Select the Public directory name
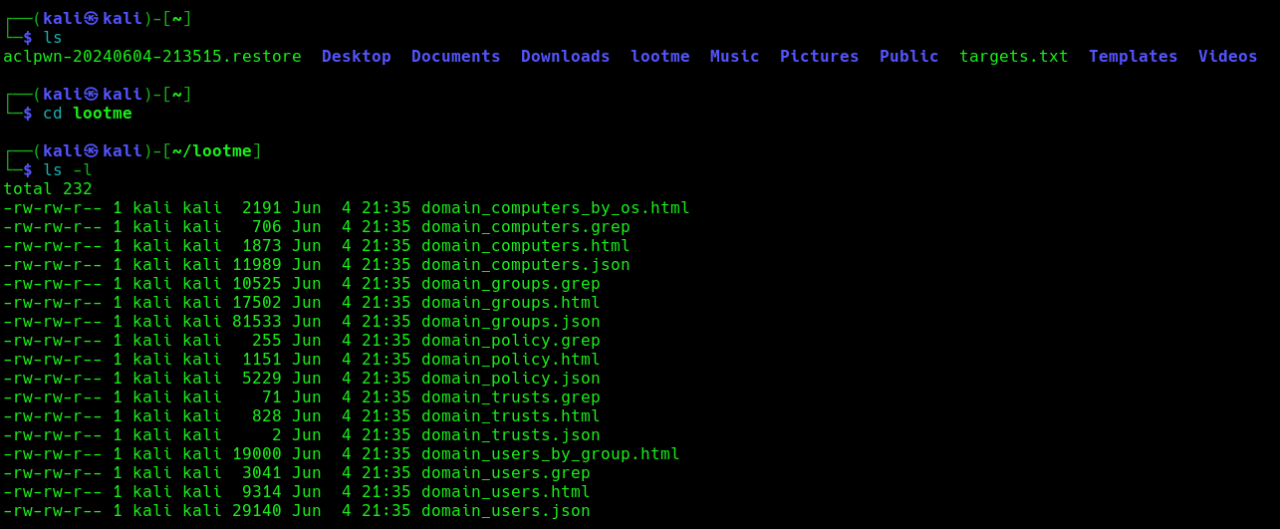1280x529 pixels. (x=909, y=56)
